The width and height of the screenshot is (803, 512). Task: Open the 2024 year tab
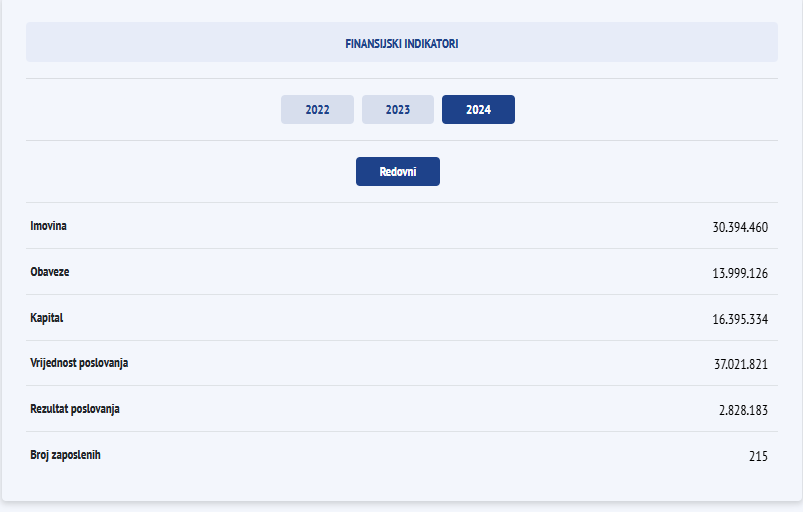click(478, 110)
